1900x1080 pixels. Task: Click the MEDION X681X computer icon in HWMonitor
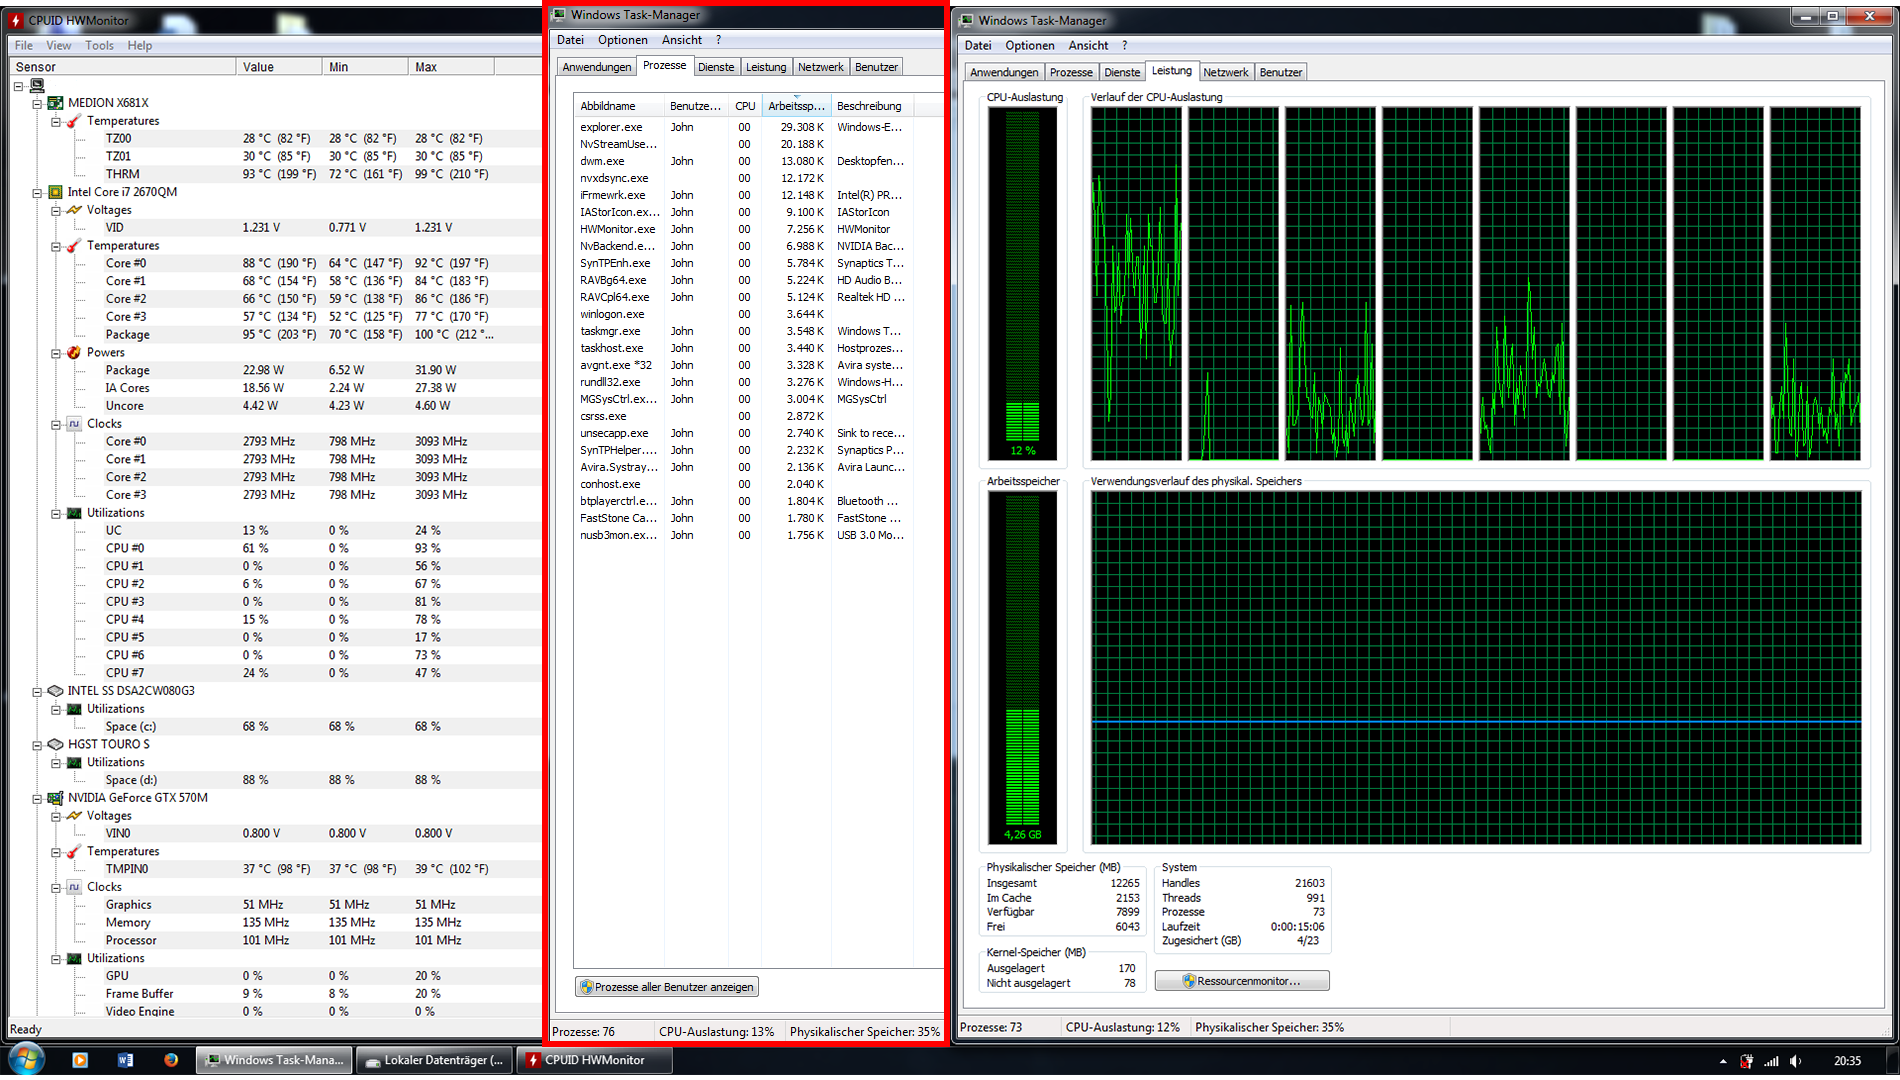click(x=56, y=103)
